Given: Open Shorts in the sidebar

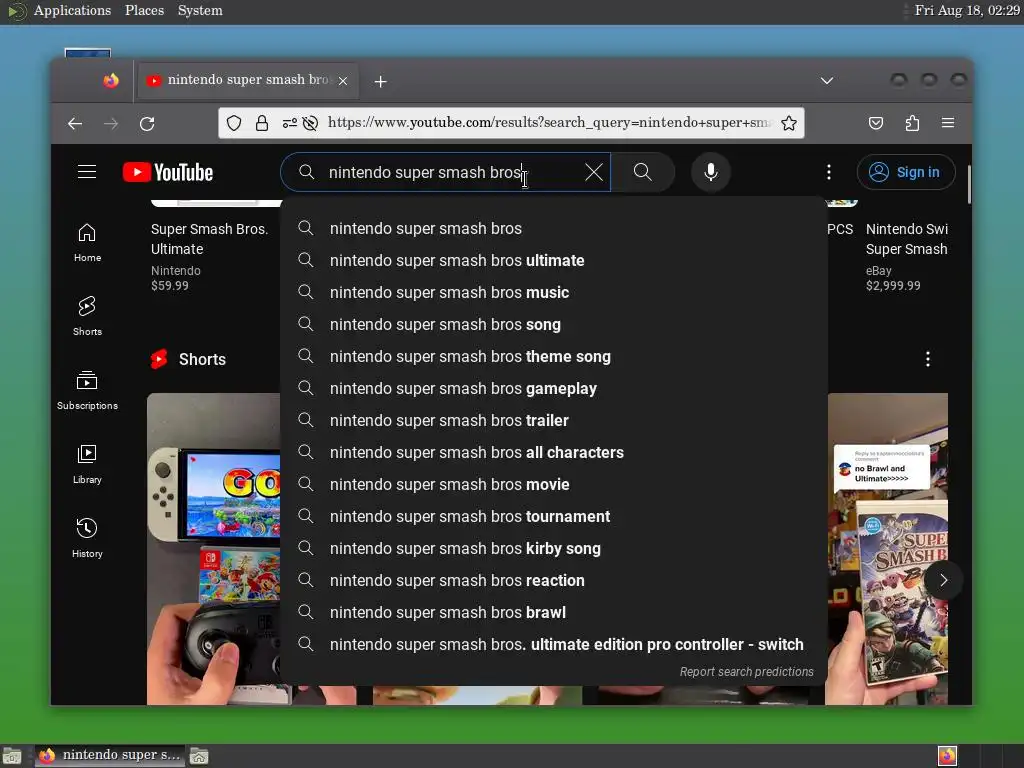Looking at the screenshot, I should click(88, 316).
